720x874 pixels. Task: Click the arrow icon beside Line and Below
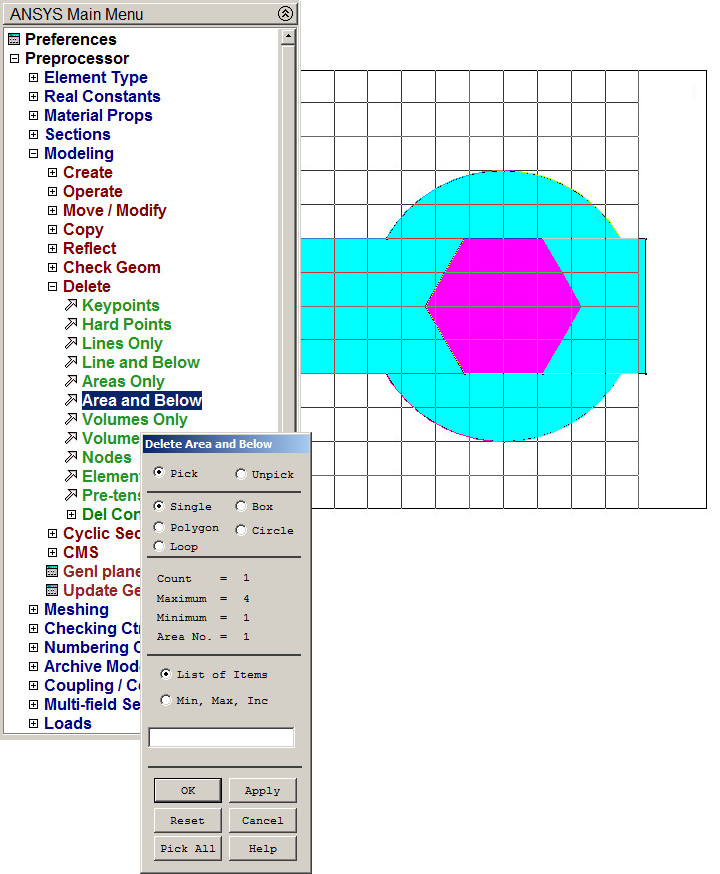(x=71, y=362)
